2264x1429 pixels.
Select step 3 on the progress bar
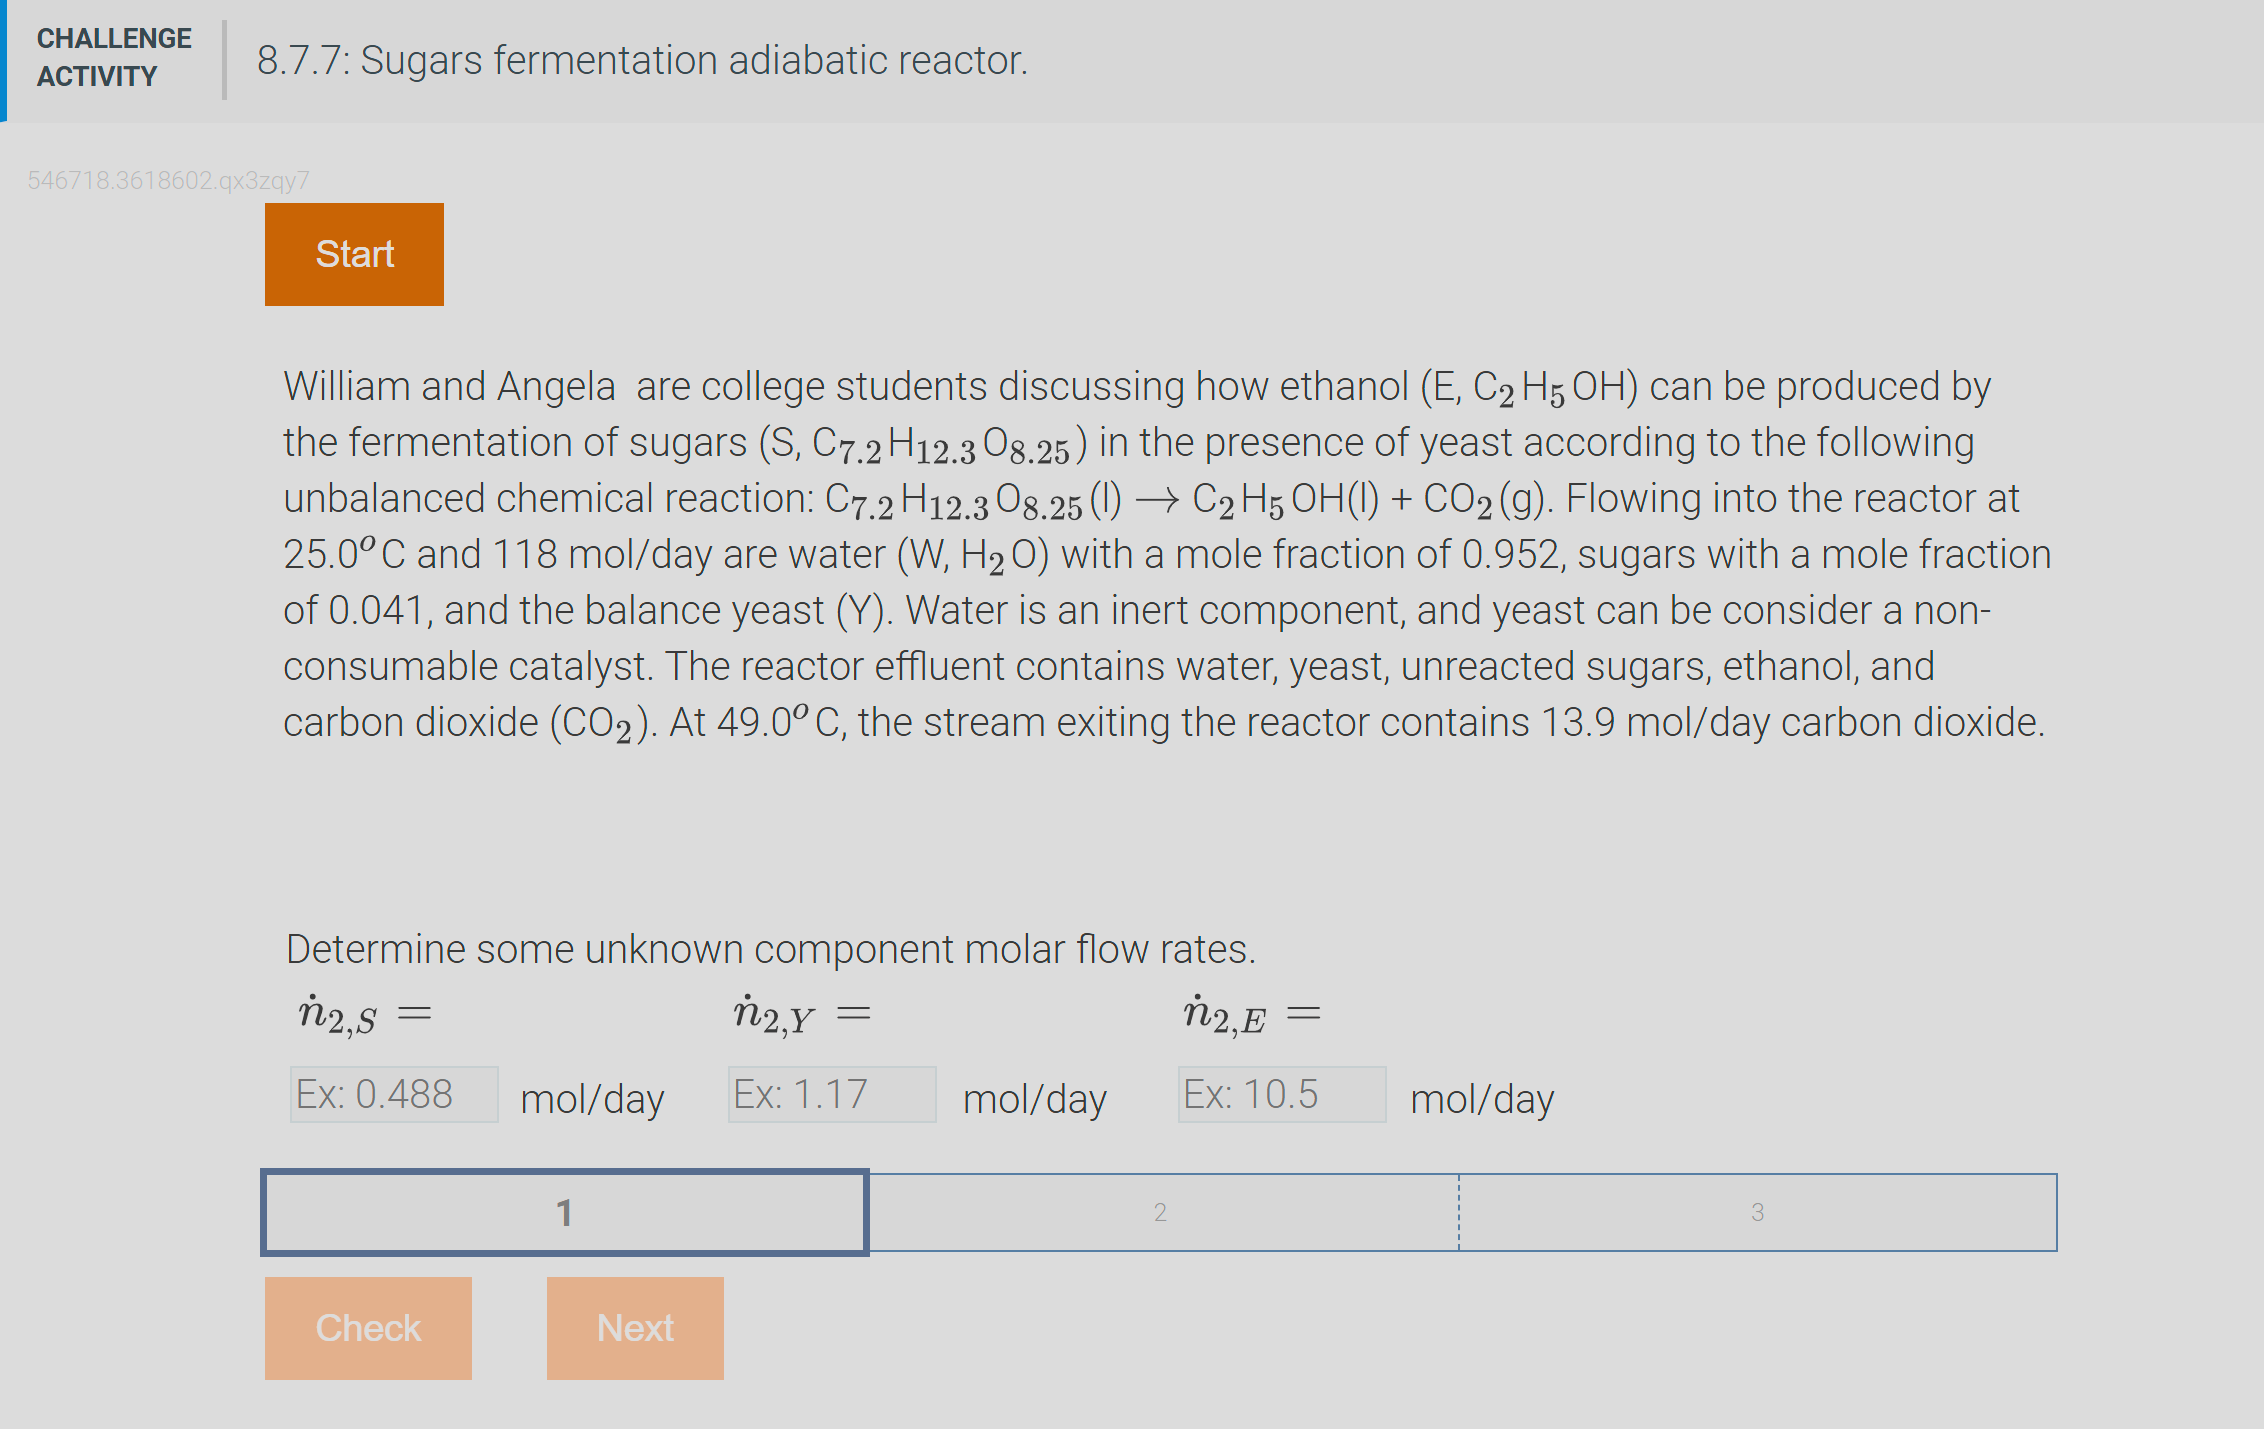click(x=1757, y=1212)
